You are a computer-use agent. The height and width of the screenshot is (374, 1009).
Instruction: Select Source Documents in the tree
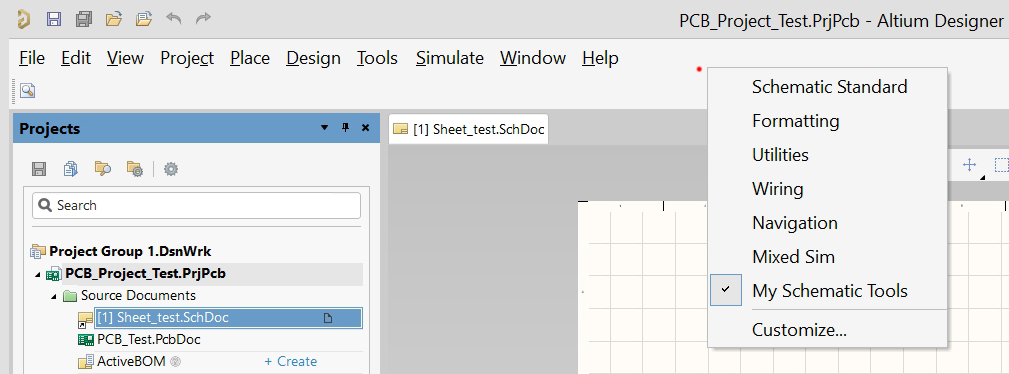138,295
